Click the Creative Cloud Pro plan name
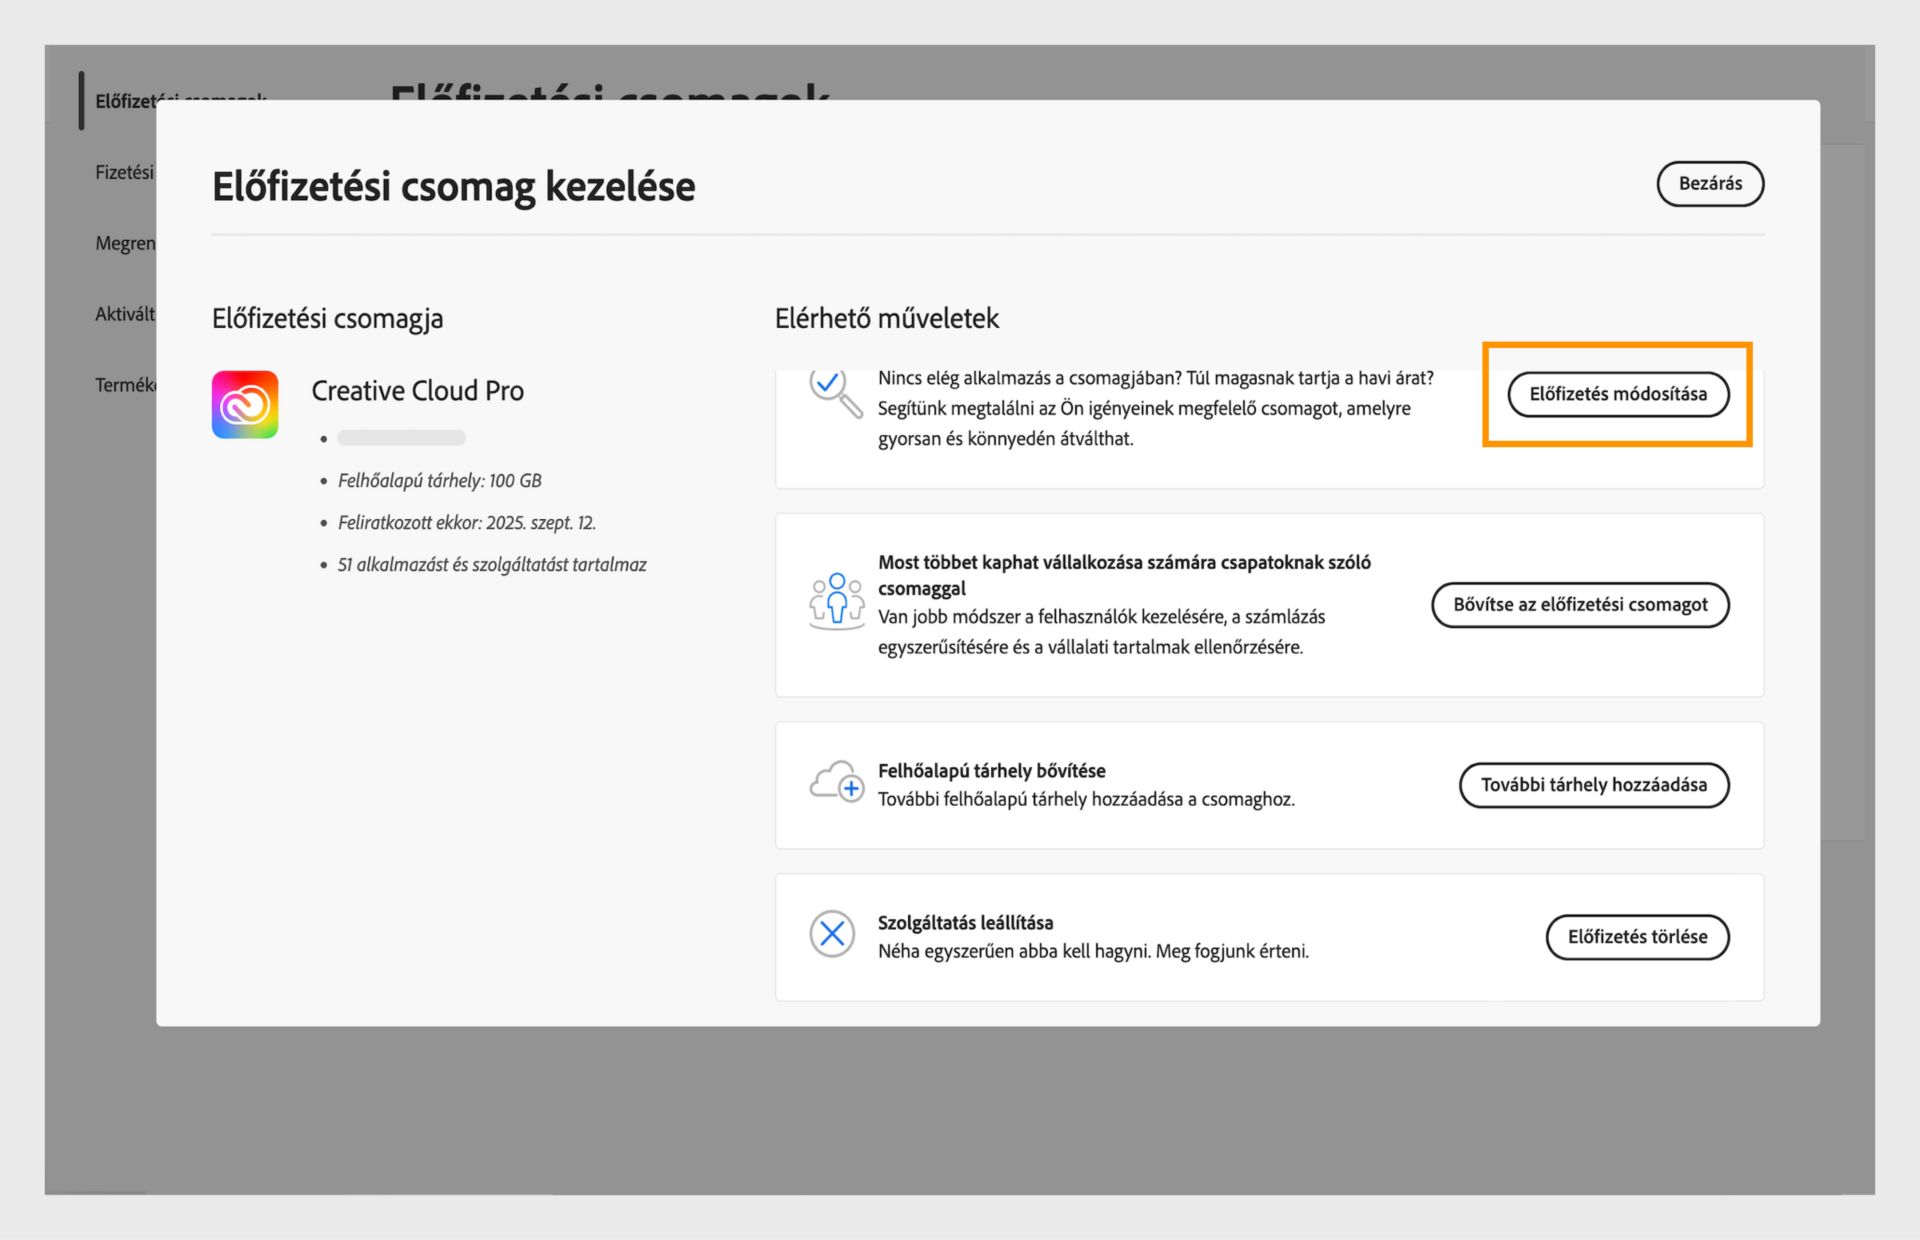The height and width of the screenshot is (1240, 1920). (x=417, y=391)
